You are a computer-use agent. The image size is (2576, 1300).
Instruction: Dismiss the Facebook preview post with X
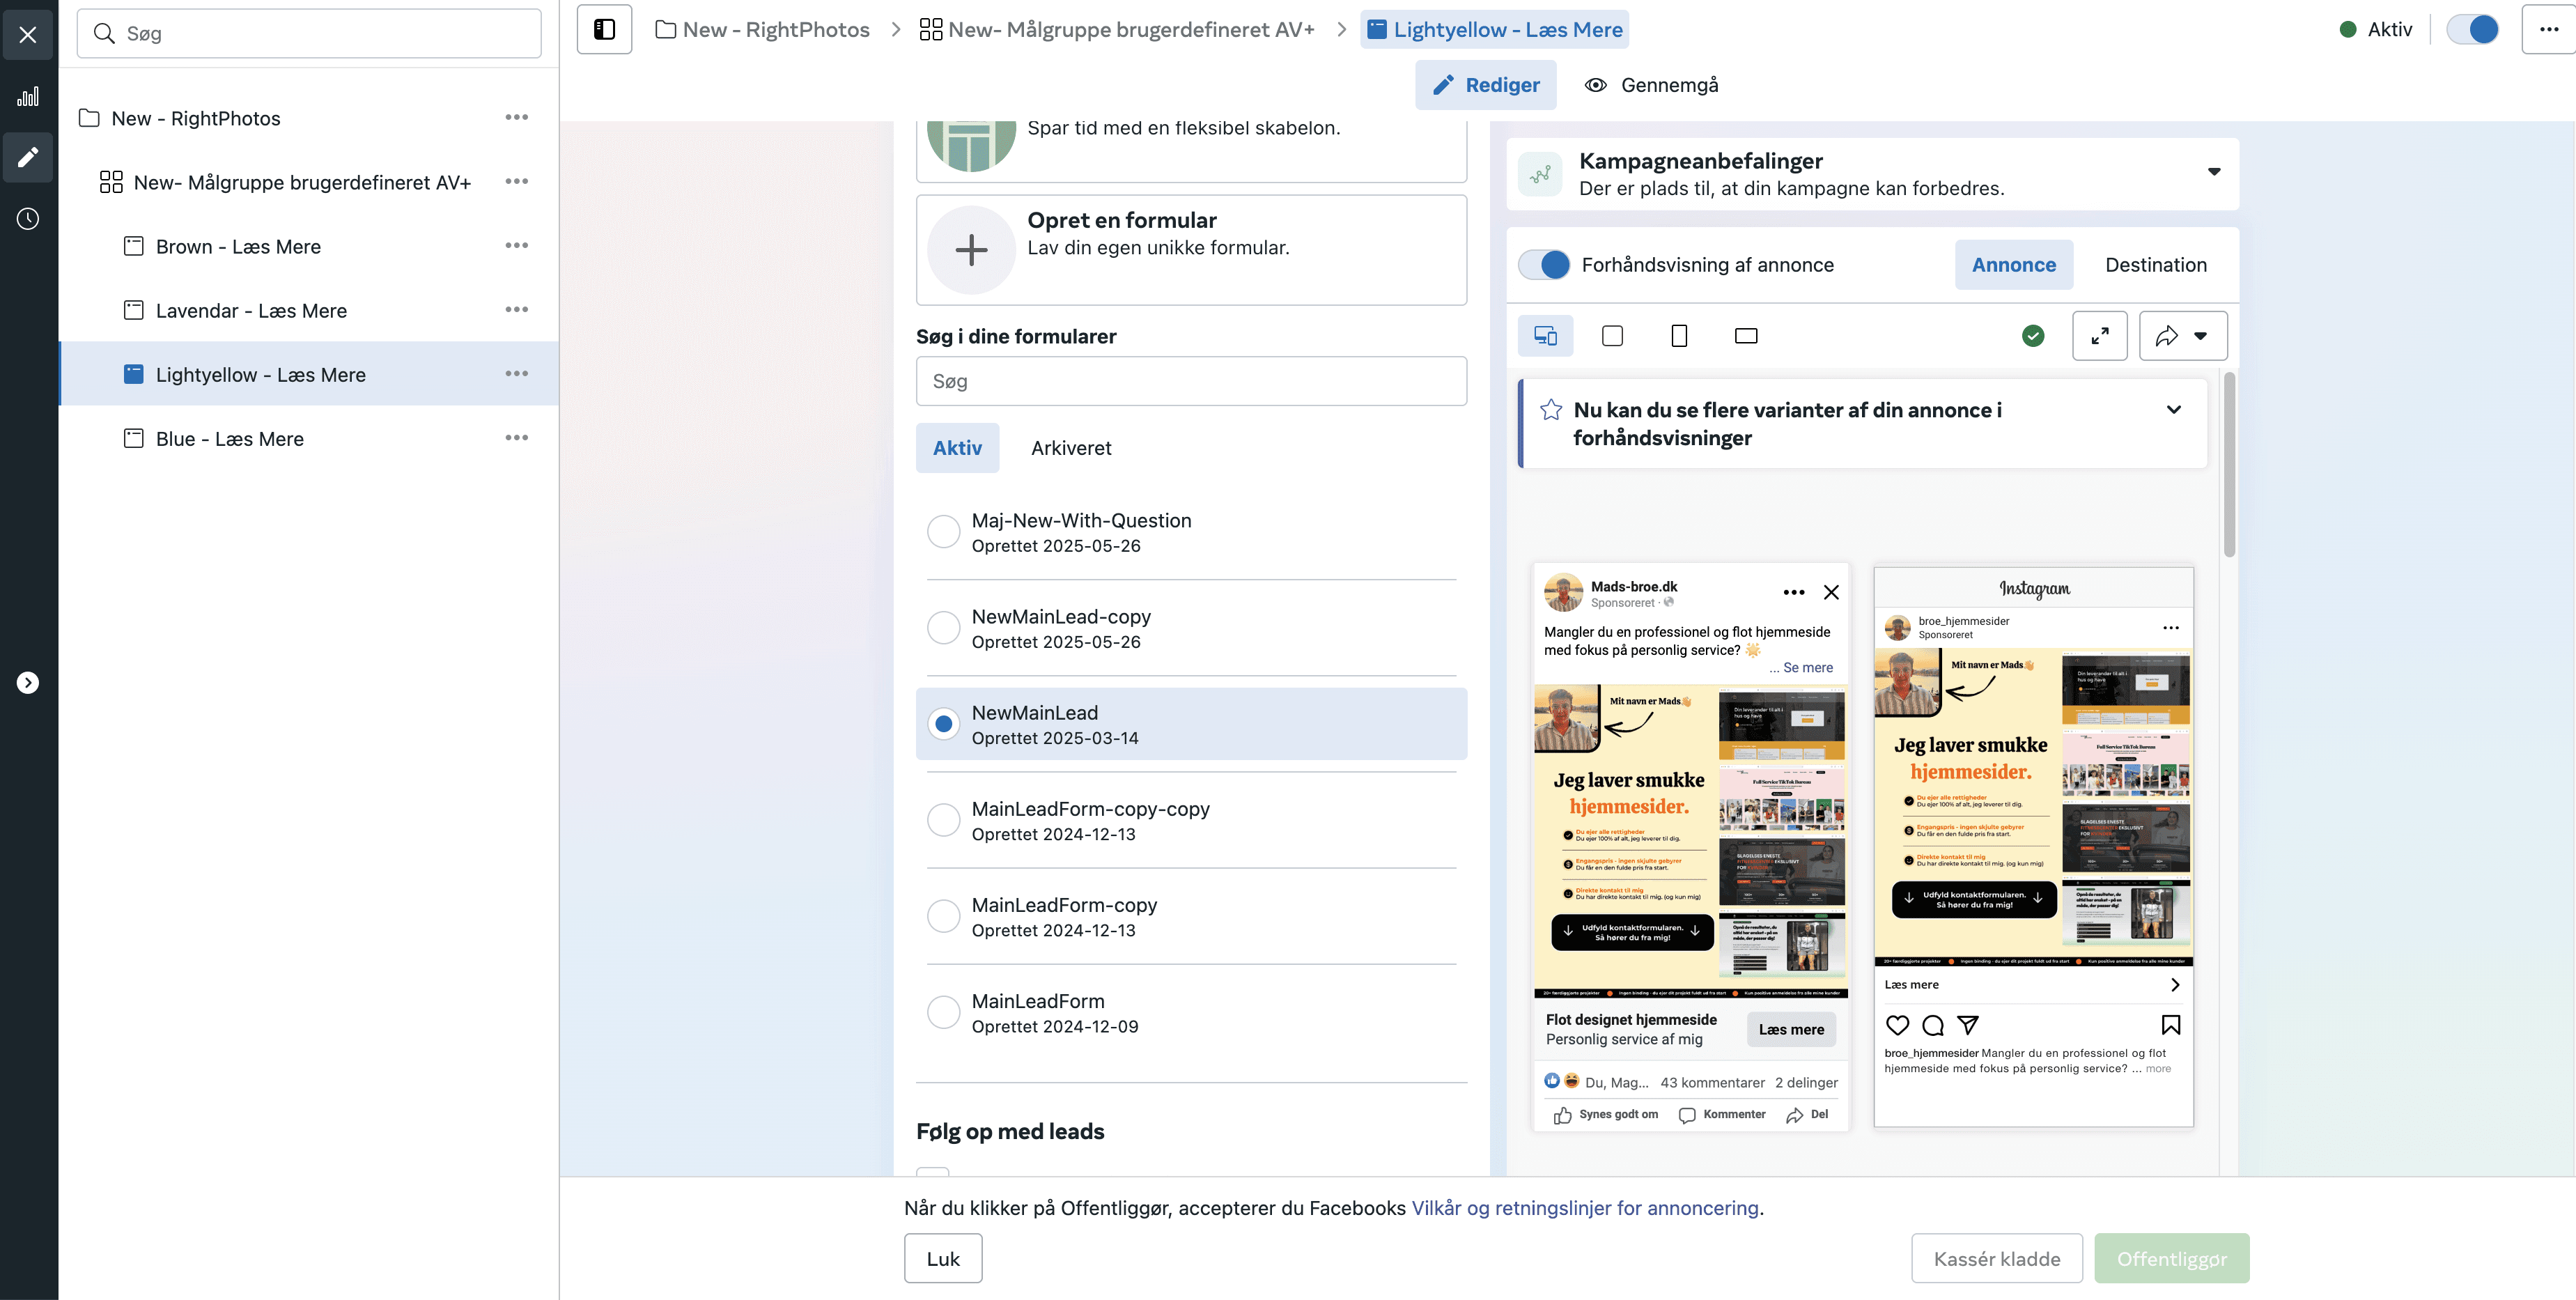(x=1831, y=592)
